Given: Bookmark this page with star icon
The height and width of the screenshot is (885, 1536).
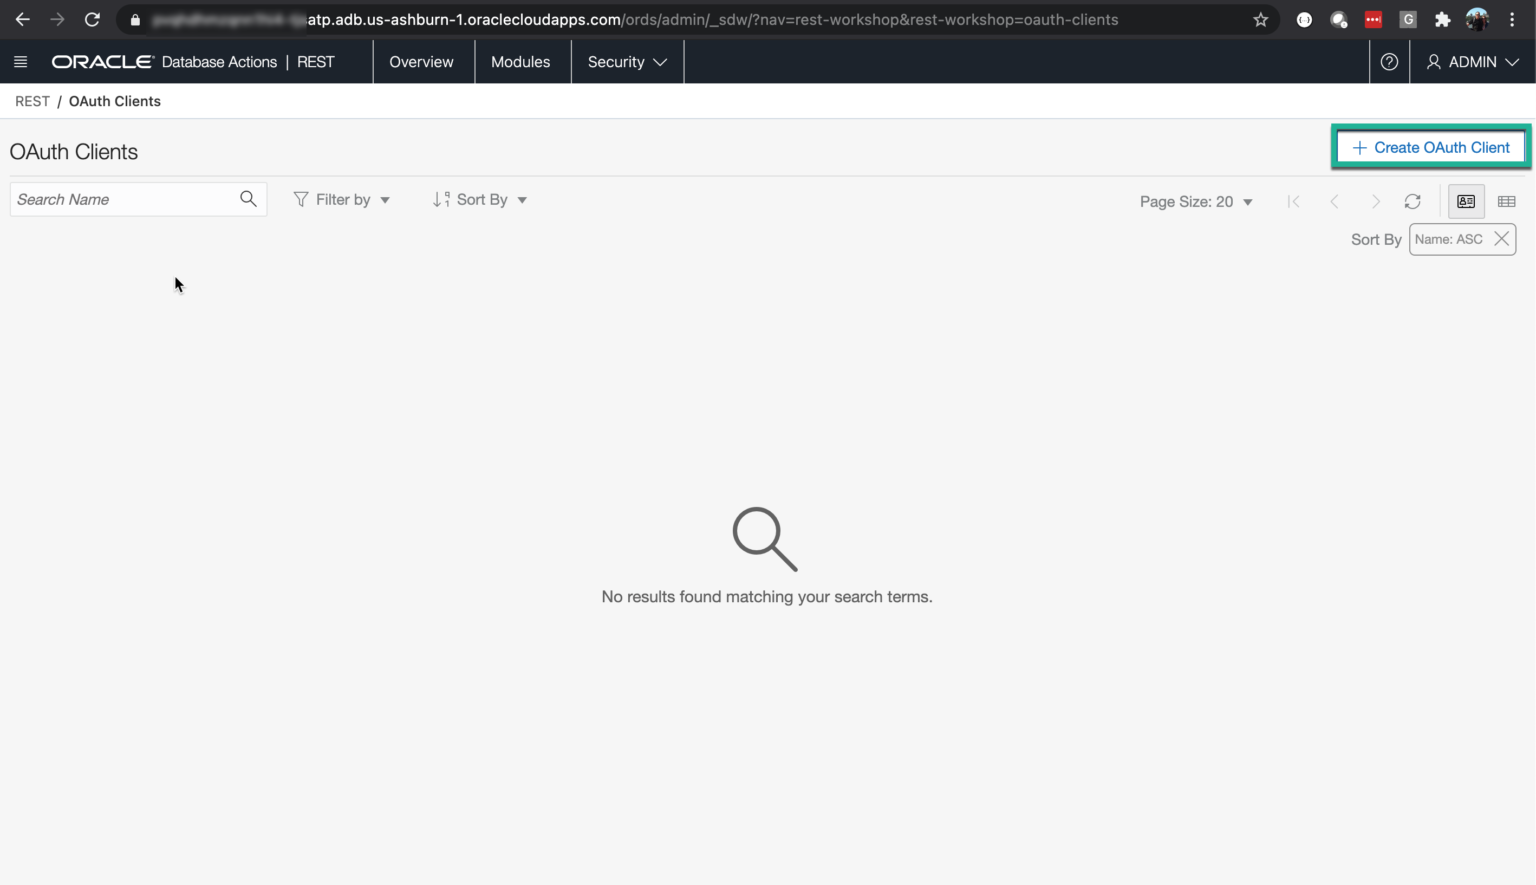Looking at the screenshot, I should 1260,19.
